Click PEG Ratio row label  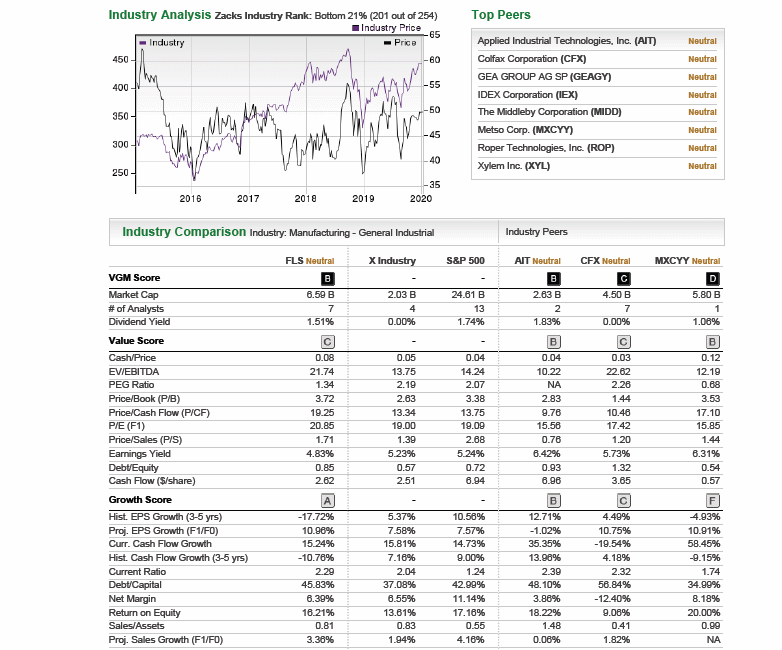131,385
